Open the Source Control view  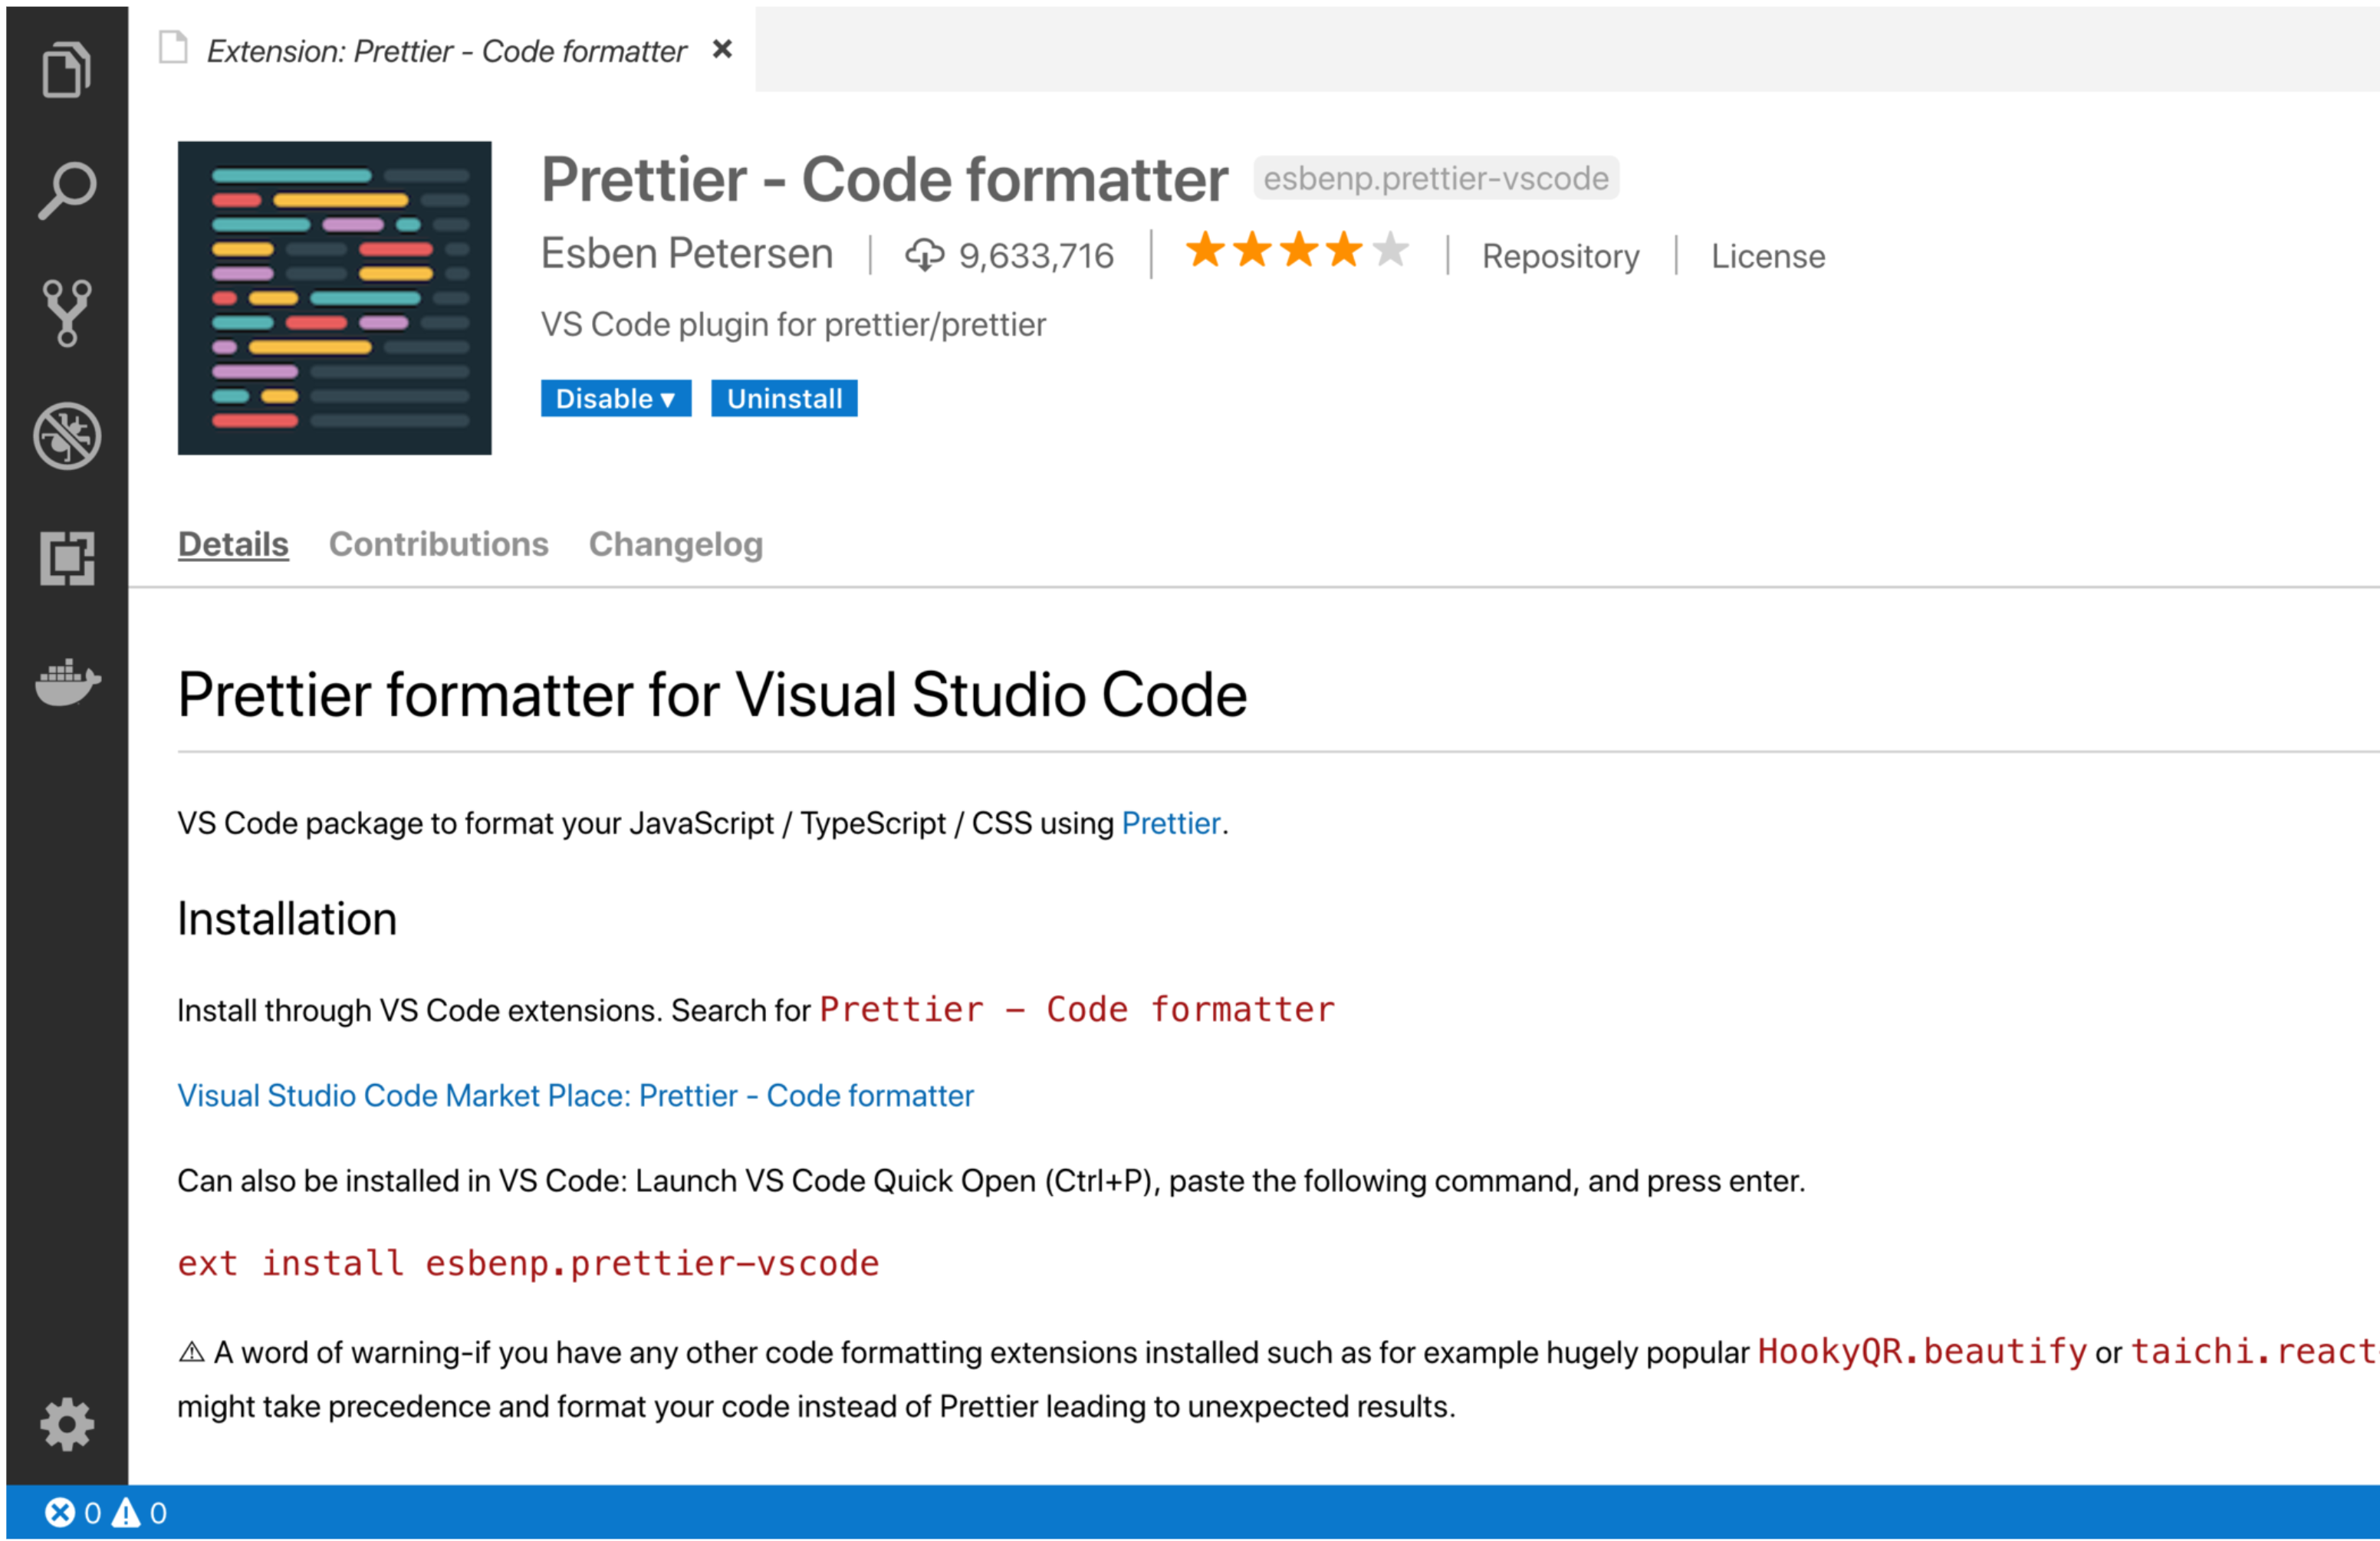tap(67, 313)
